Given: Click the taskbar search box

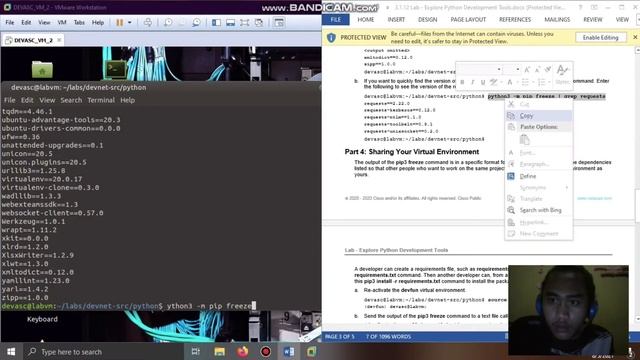Looking at the screenshot, I should click(x=102, y=352).
